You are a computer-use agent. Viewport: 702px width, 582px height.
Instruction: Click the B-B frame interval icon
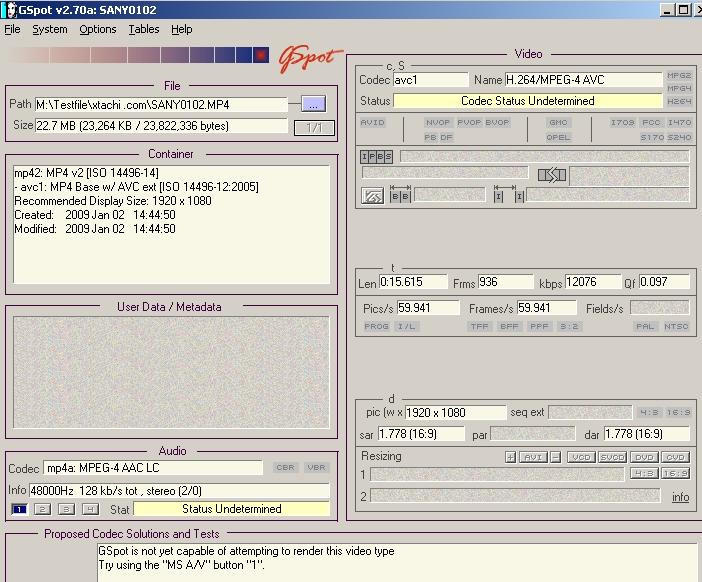[x=400, y=195]
